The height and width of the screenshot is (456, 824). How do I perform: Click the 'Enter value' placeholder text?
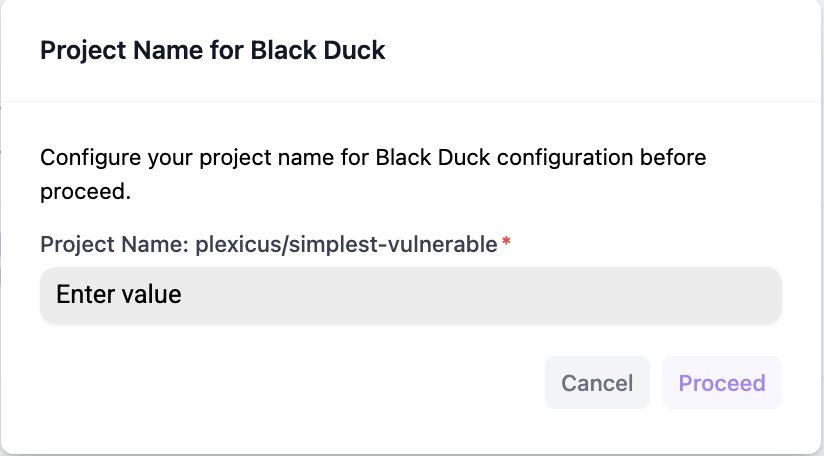pos(119,295)
